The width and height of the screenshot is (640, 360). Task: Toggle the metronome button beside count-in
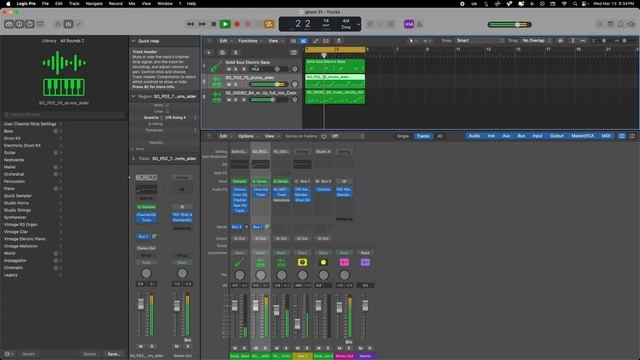coord(420,24)
